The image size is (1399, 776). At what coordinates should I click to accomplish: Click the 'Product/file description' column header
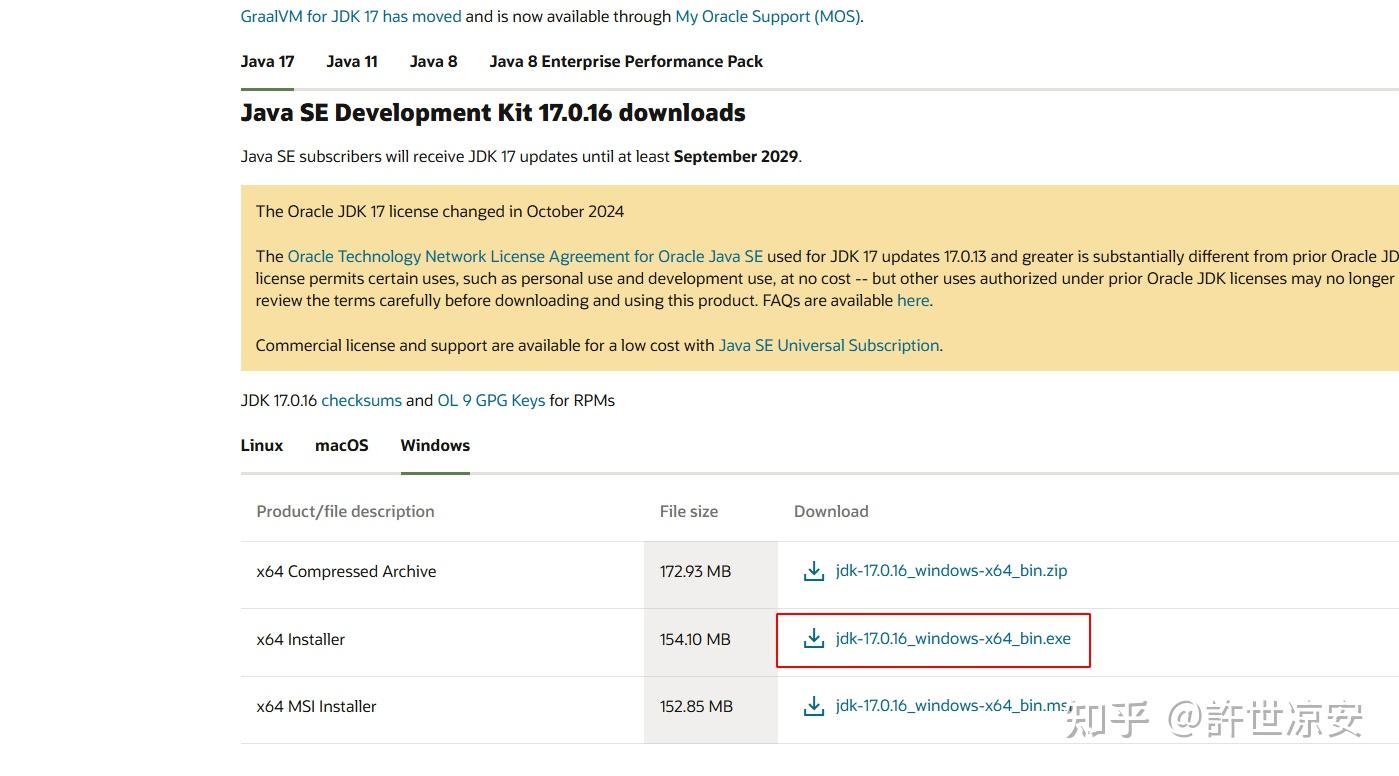click(346, 511)
